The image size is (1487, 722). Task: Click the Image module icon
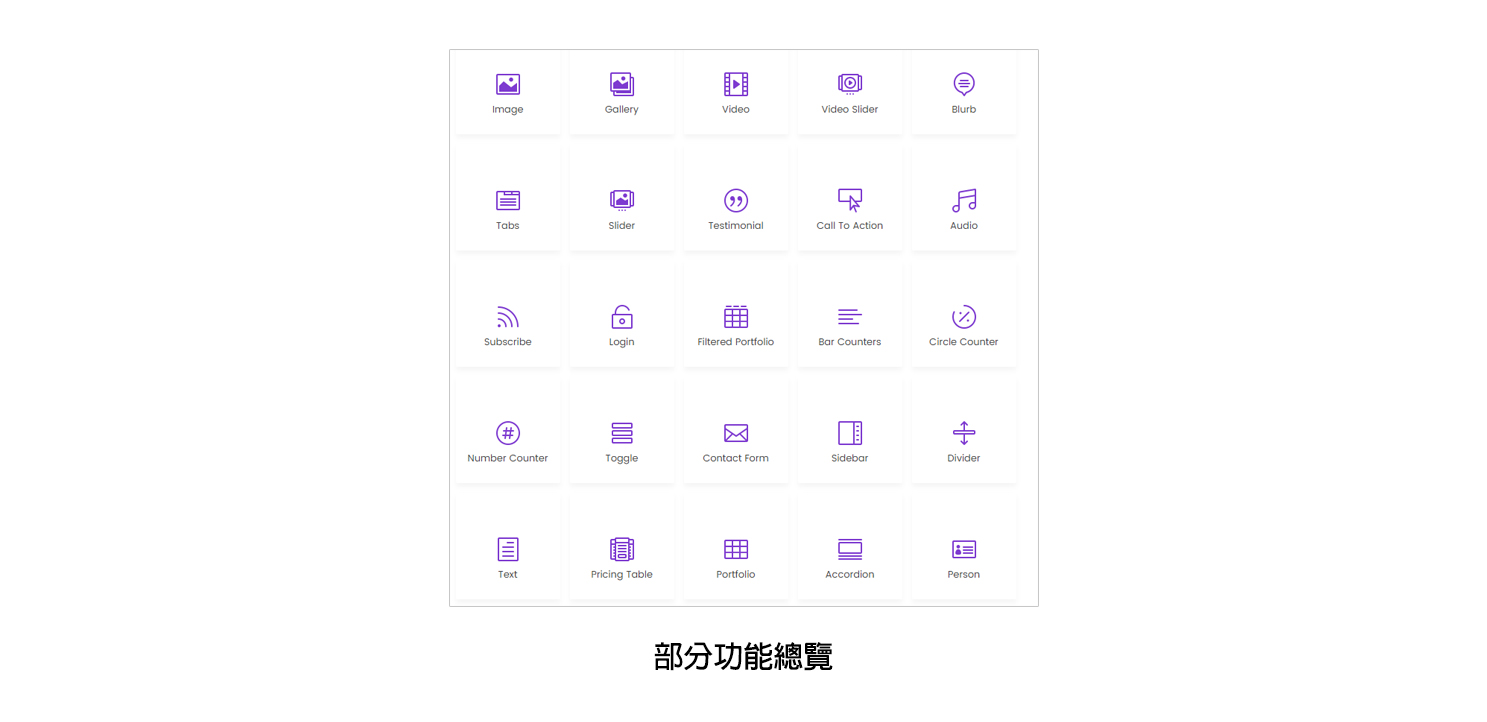click(508, 85)
